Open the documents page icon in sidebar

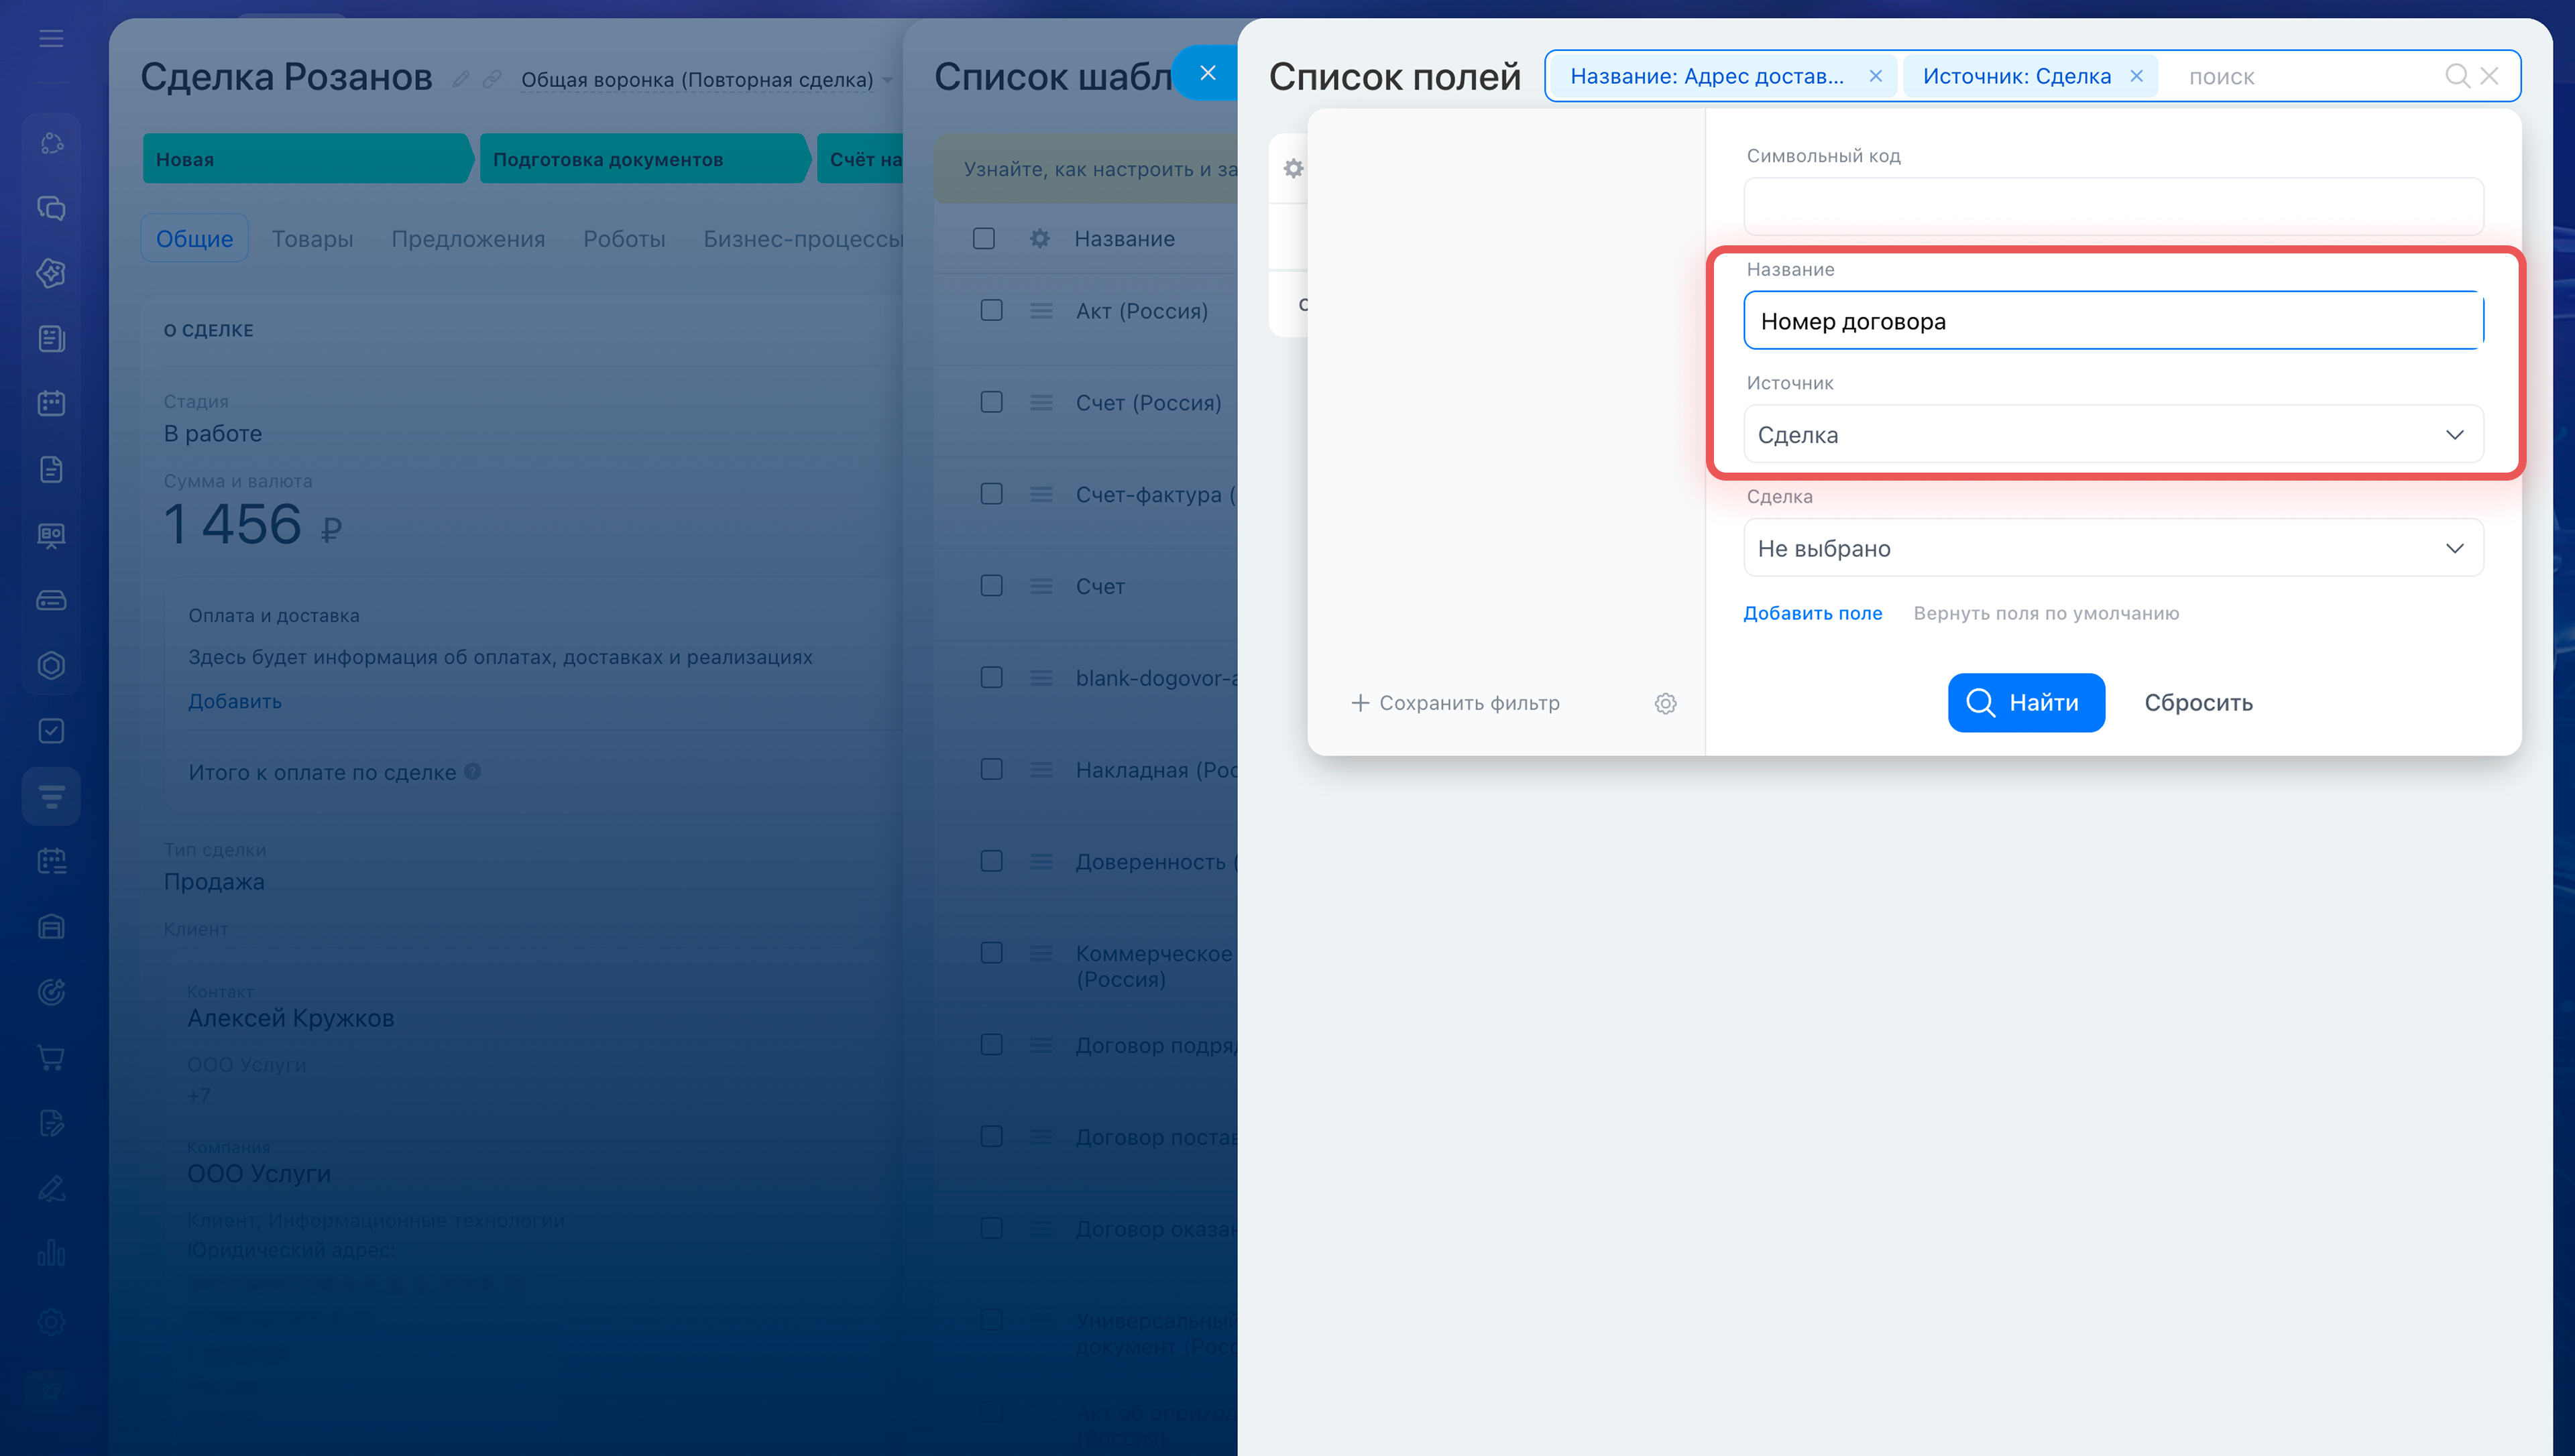click(51, 469)
